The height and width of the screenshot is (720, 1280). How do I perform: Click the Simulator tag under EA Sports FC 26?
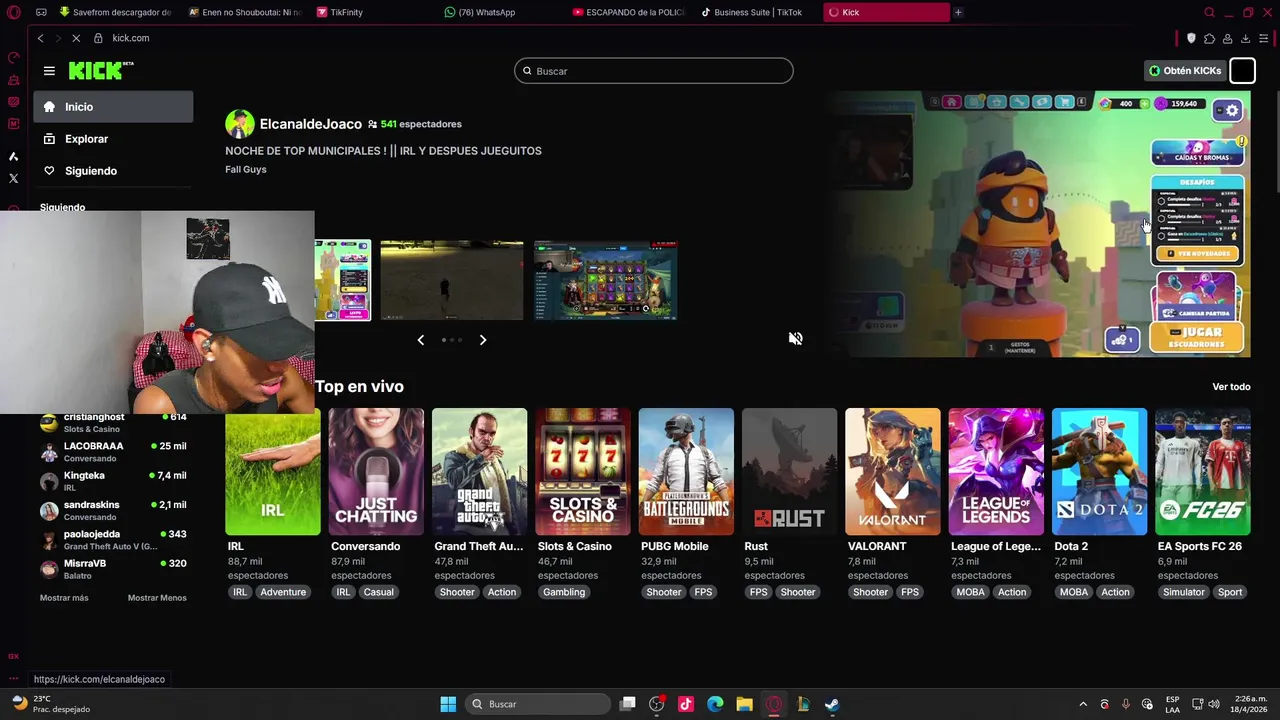1184,592
